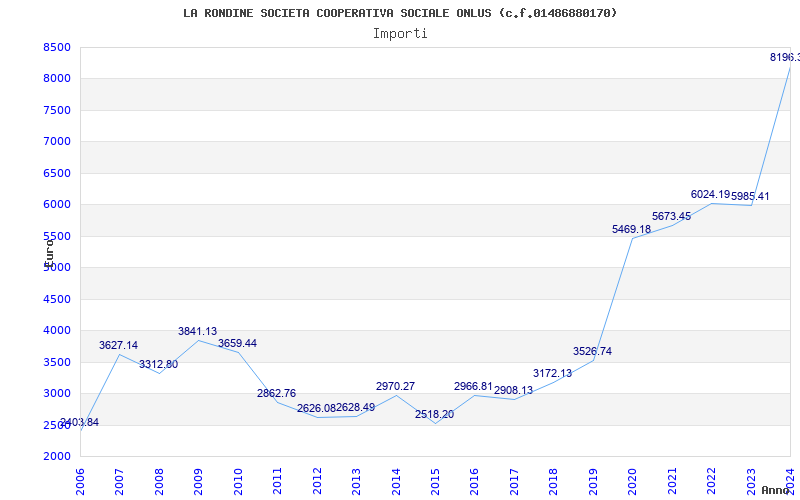Select the 3312.80 data label
Viewport: 800px width, 500px height.
pyautogui.click(x=159, y=364)
